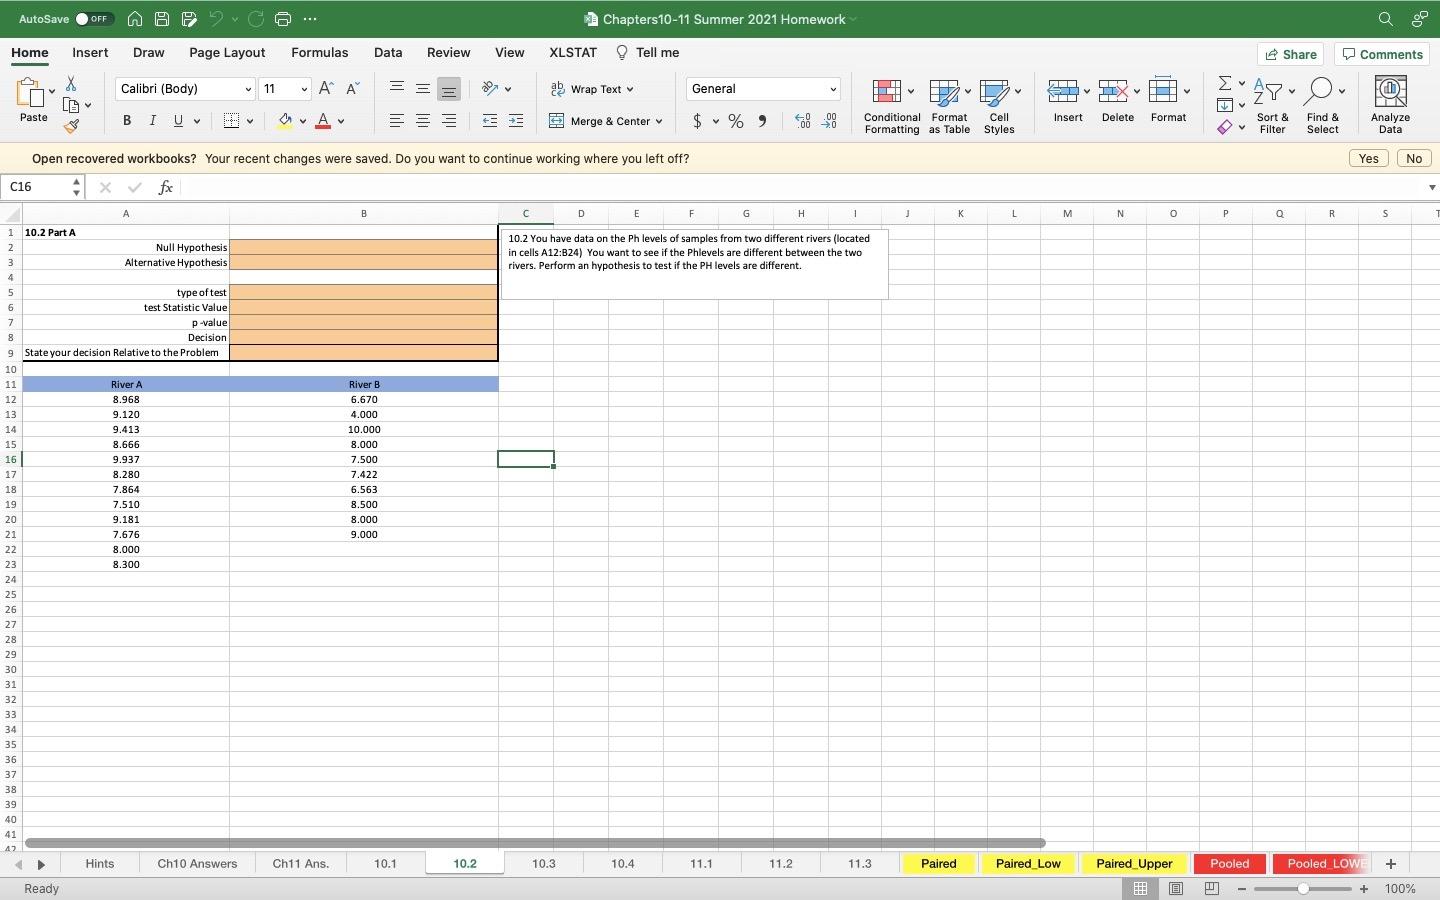Toggle Italic formatting
Viewport: 1440px width, 900px height.
(x=152, y=121)
